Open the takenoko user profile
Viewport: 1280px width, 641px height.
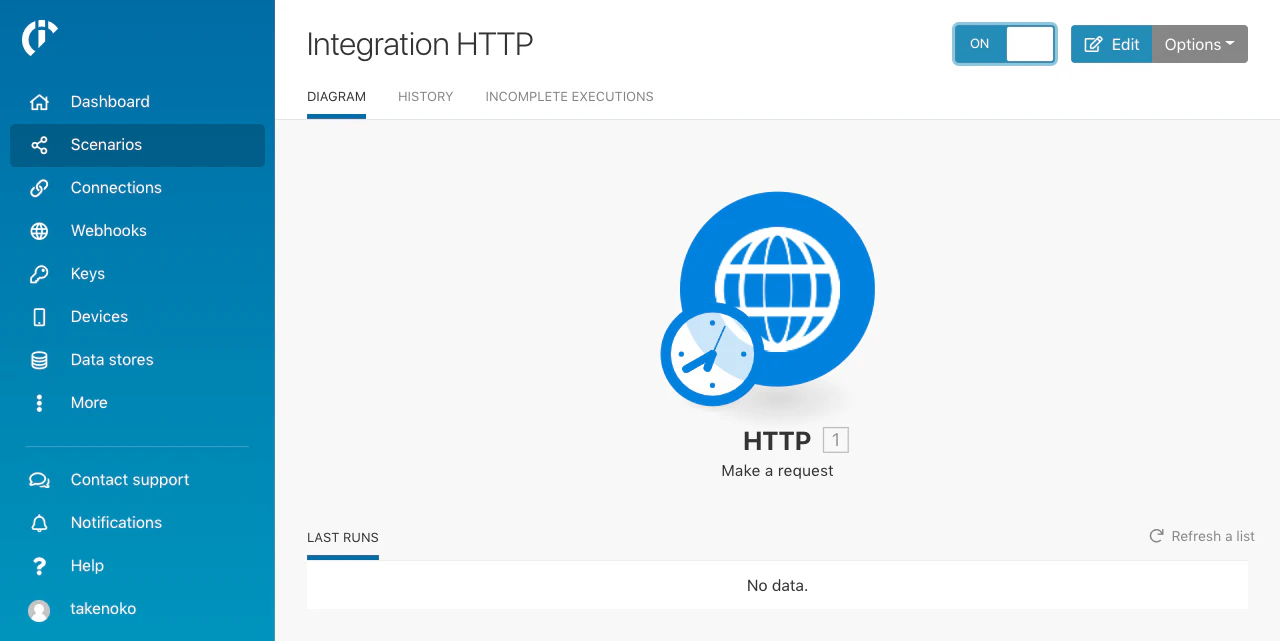[x=103, y=609]
